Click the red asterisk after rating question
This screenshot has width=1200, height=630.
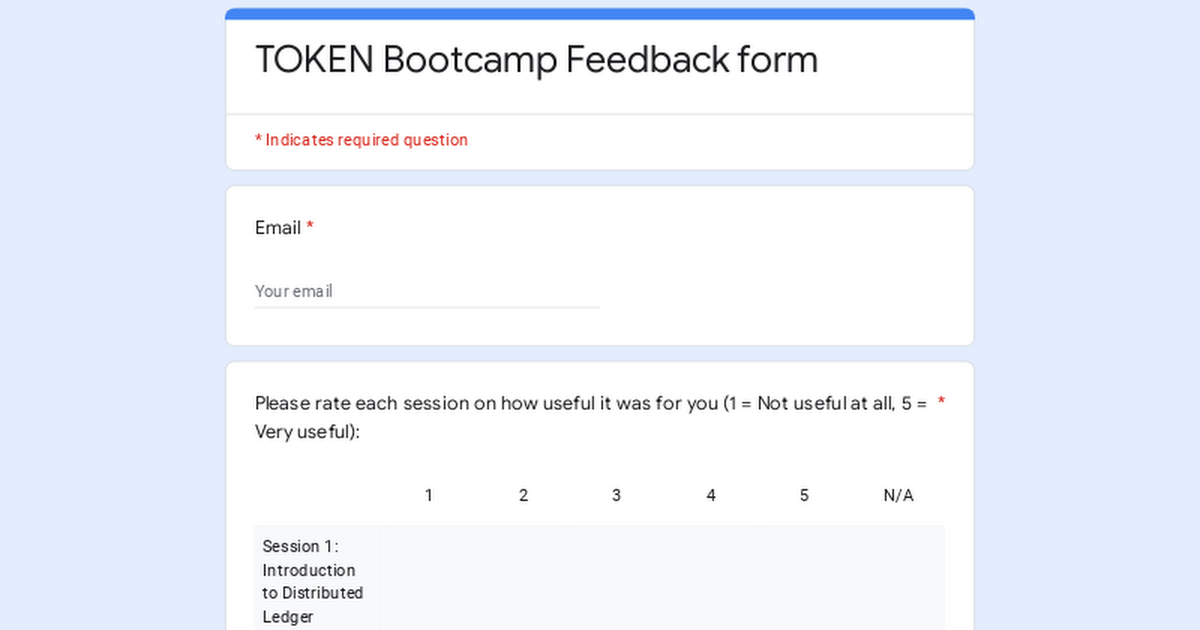941,402
